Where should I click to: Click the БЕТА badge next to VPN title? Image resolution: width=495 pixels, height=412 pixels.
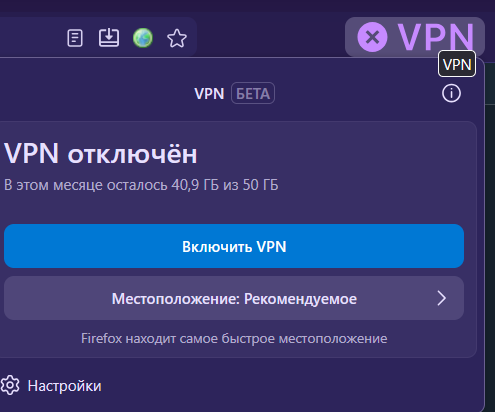(x=253, y=93)
